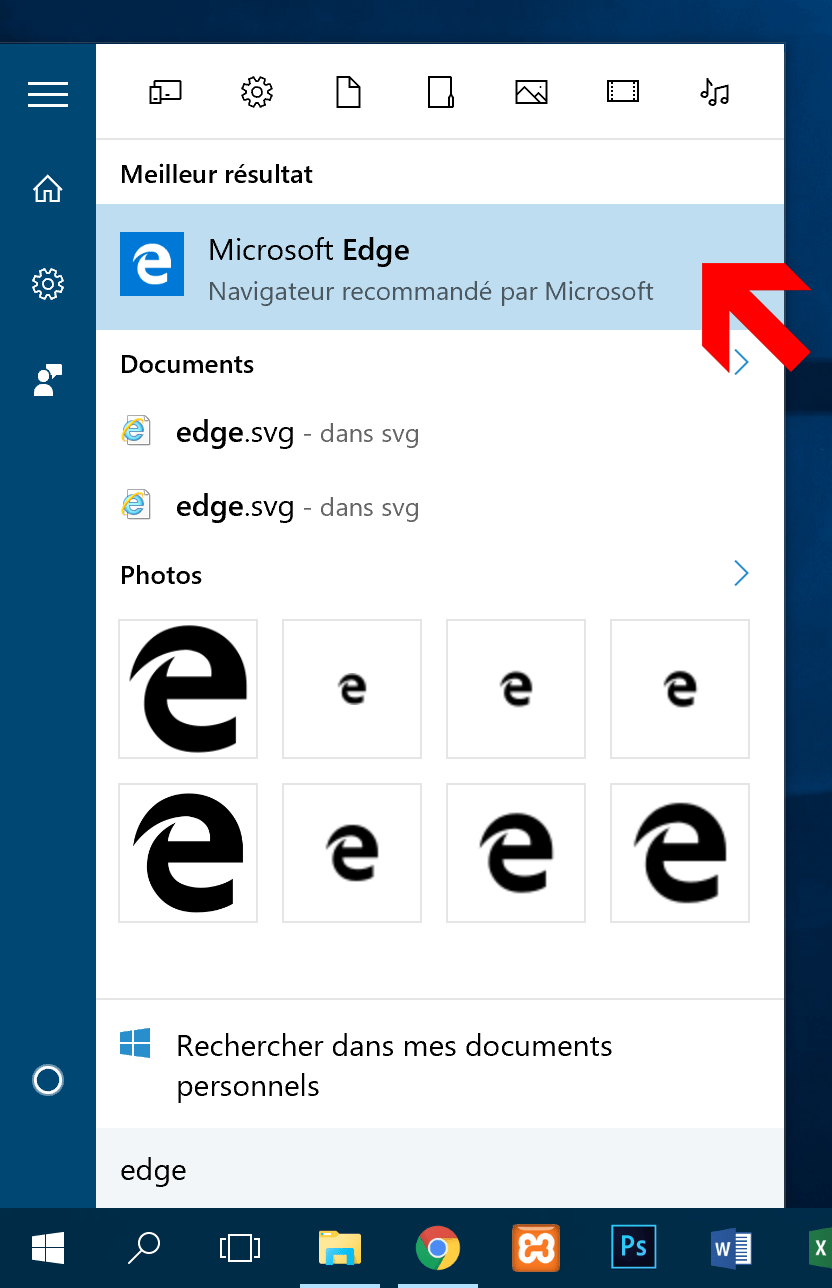Click the Cortana circle icon in the sidebar

pos(48,1080)
